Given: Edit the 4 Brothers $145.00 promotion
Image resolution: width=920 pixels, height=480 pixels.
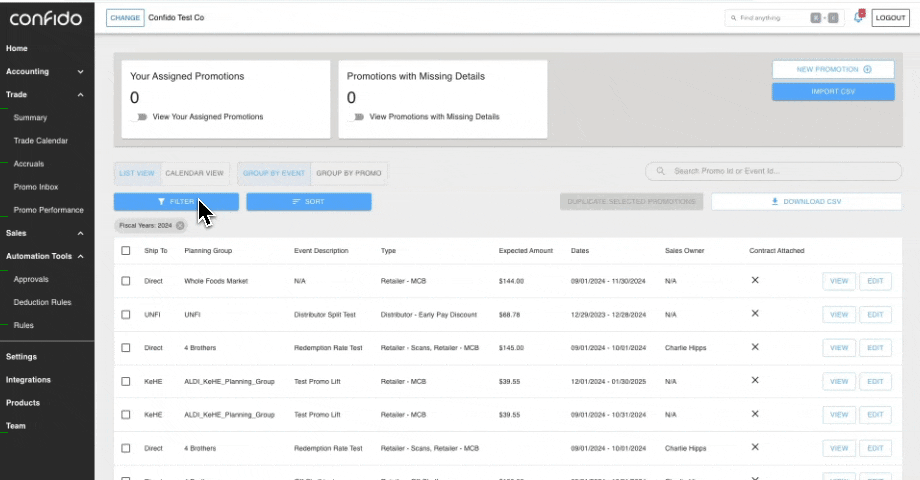Looking at the screenshot, I should pos(875,348).
